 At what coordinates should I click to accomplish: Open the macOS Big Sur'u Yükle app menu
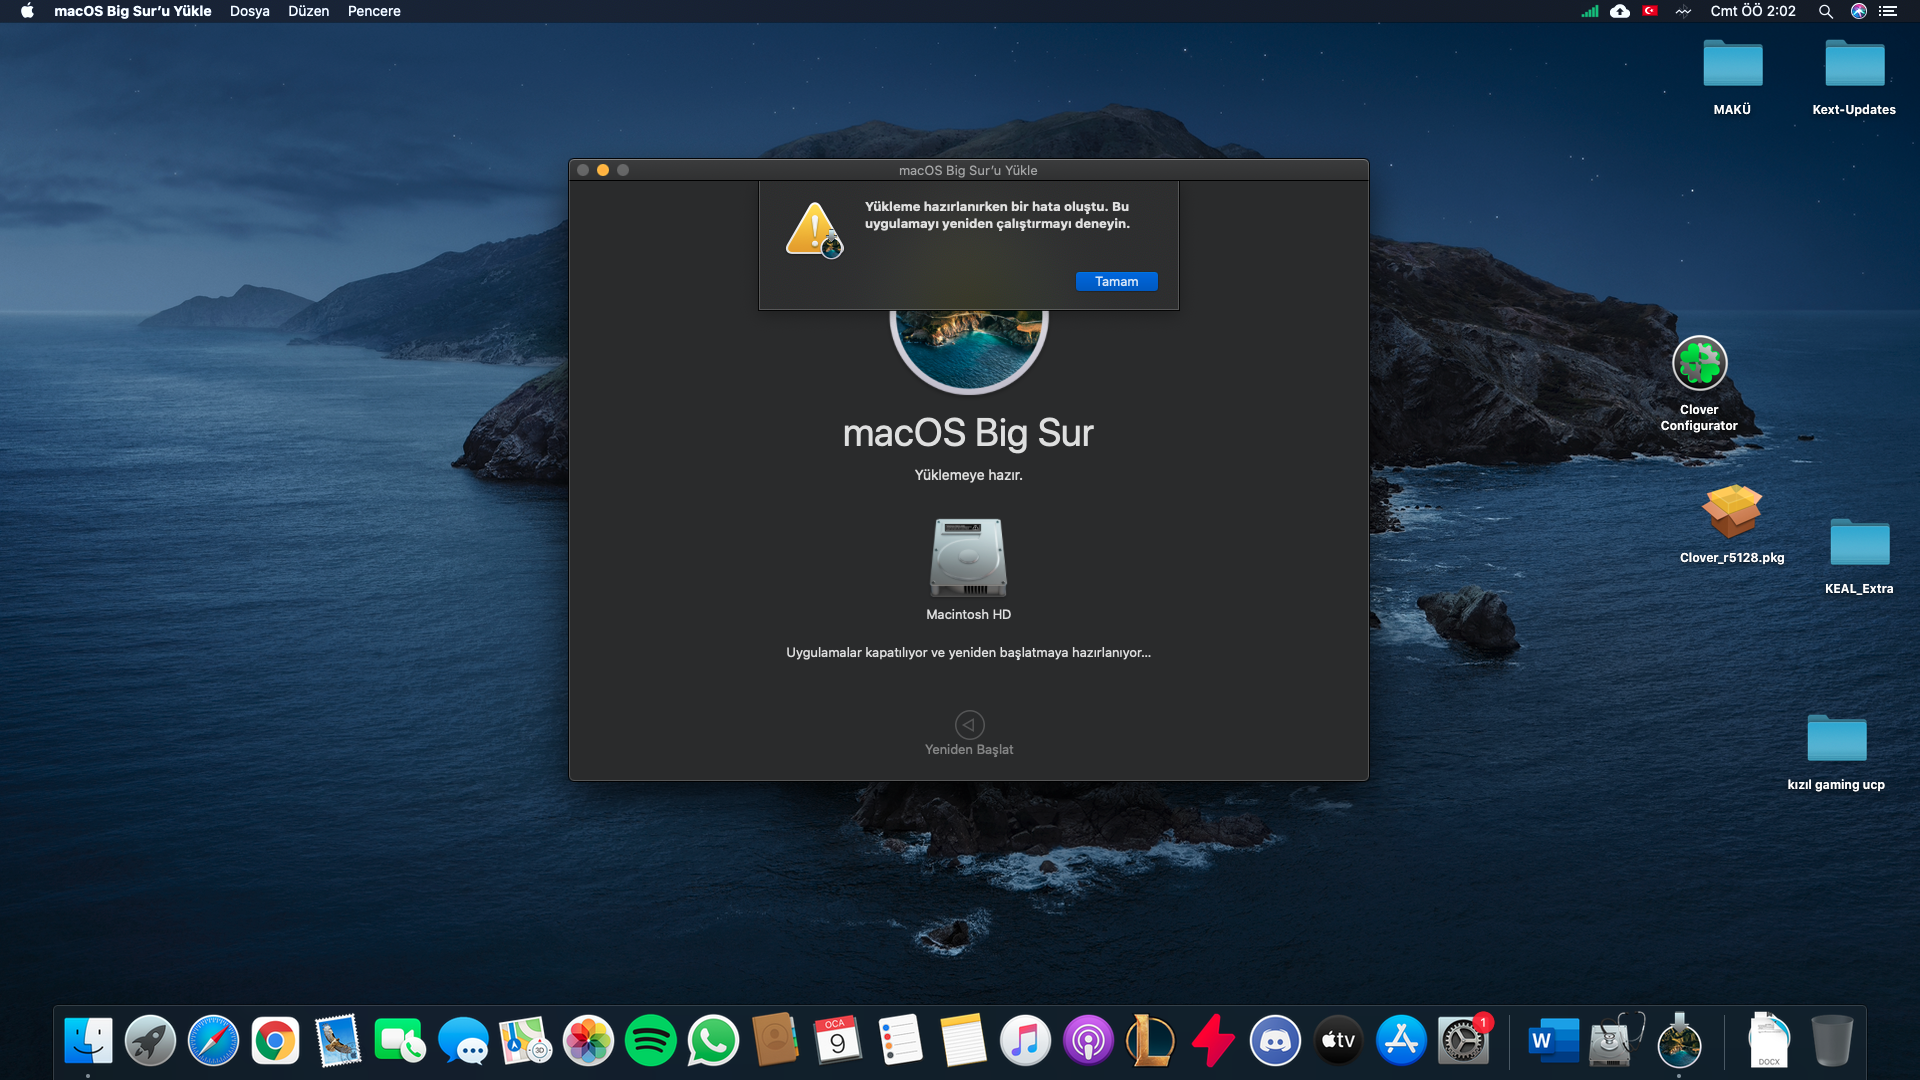click(x=133, y=11)
